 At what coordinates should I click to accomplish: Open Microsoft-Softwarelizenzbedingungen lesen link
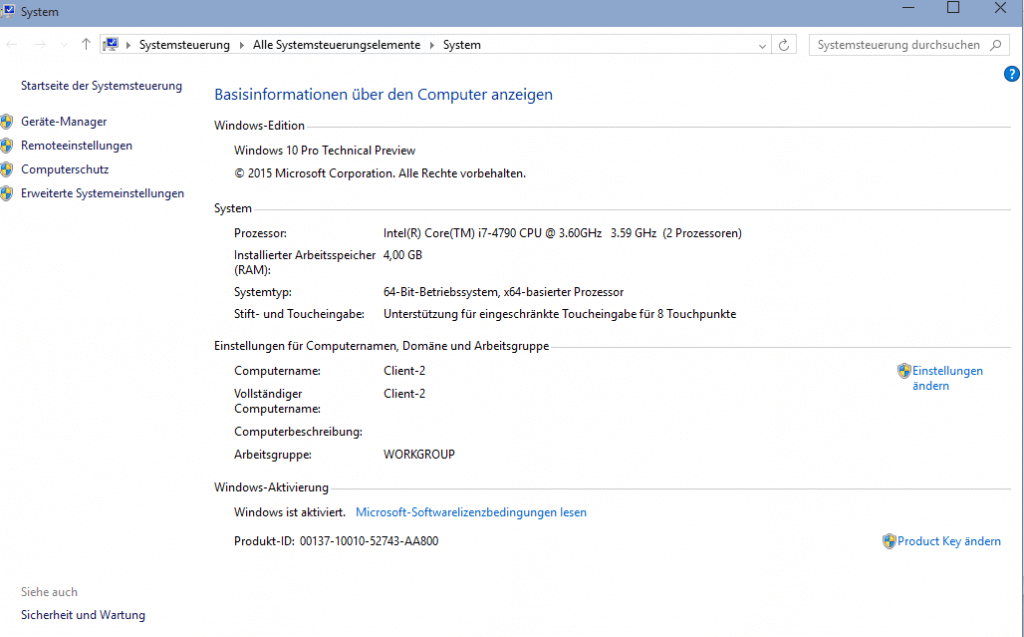pos(471,512)
